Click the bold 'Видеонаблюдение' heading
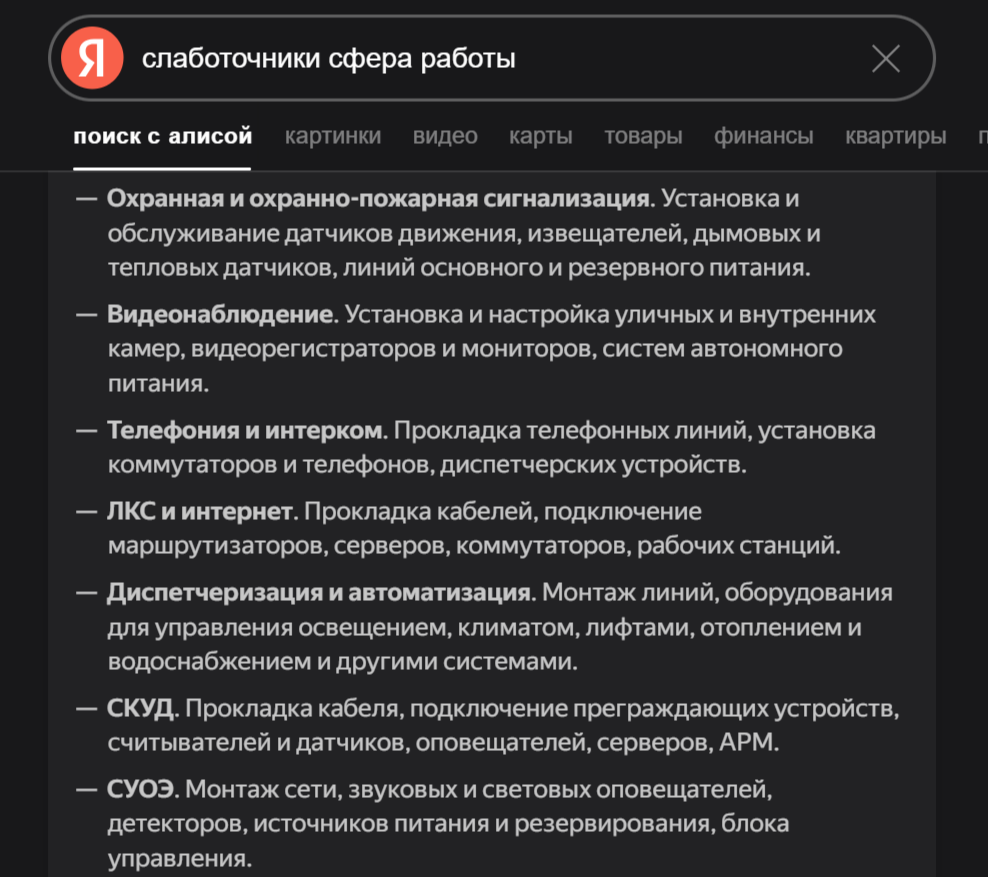988x877 pixels. [222, 314]
